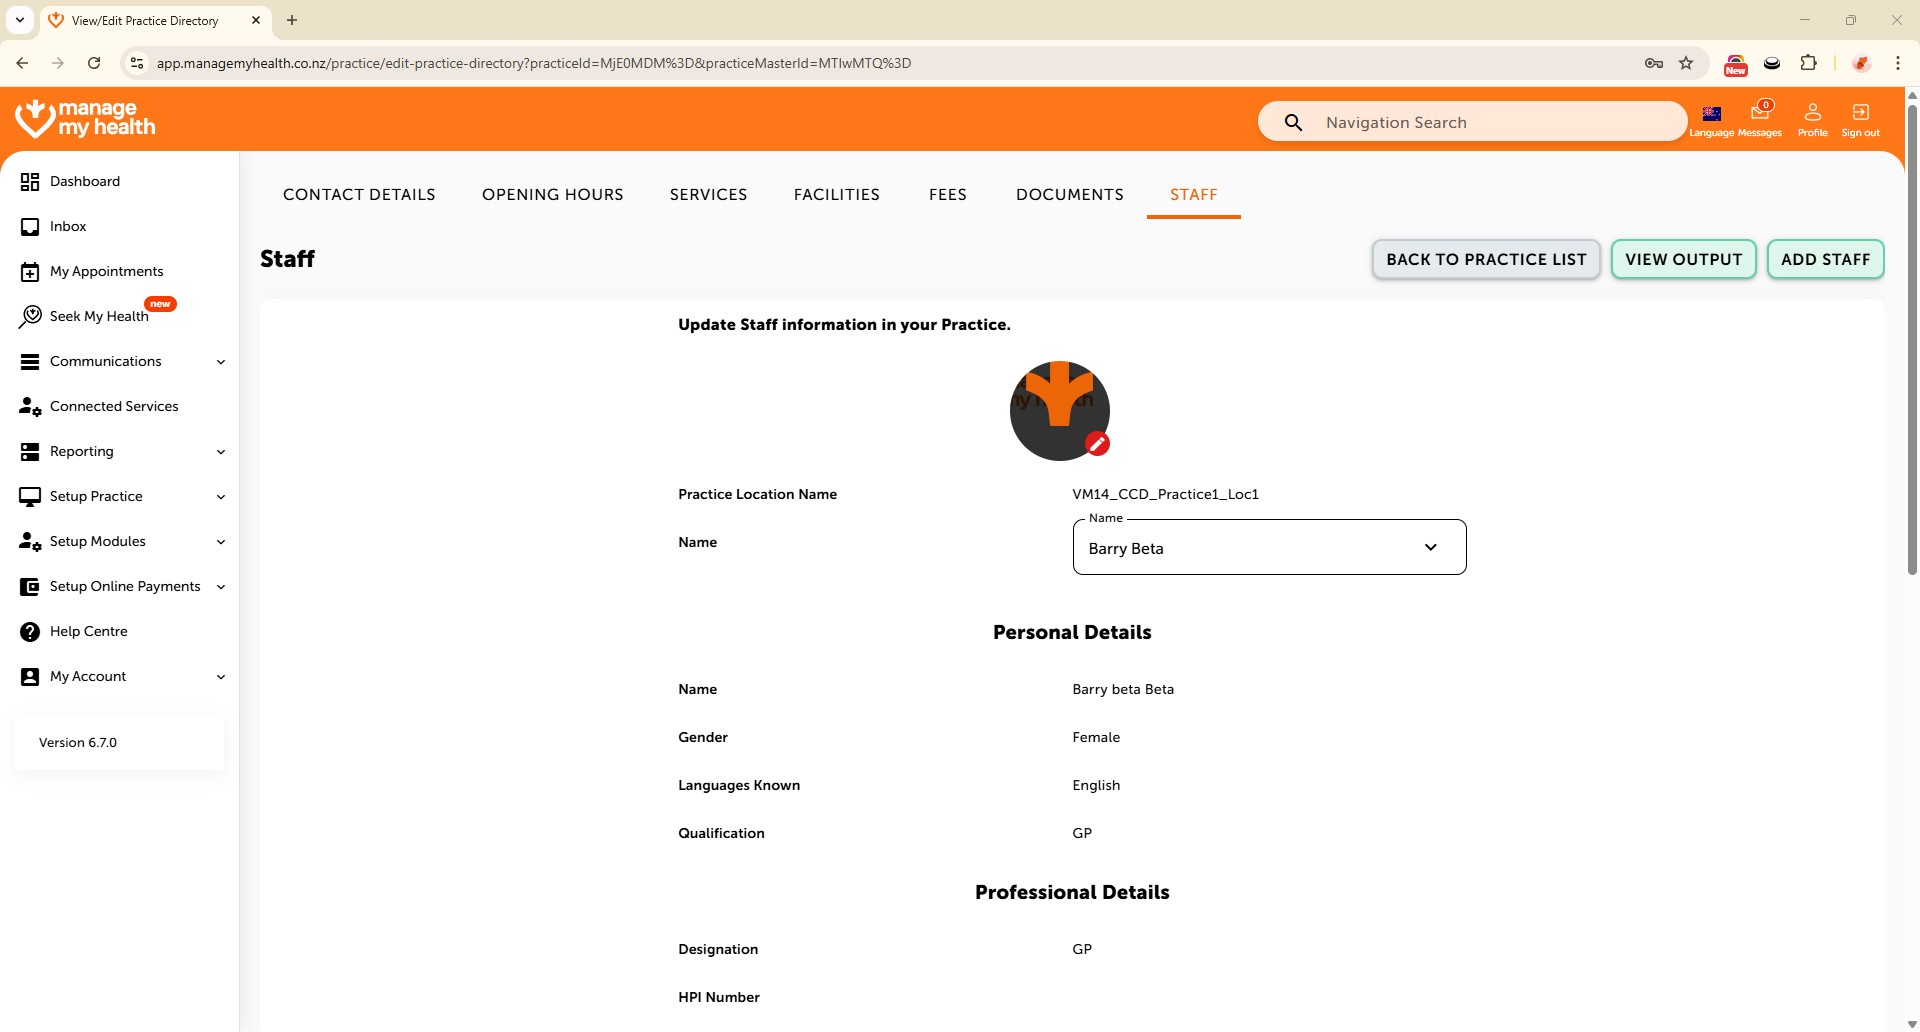The width and height of the screenshot is (1920, 1032).
Task: Click the Help Centre question mark icon
Action: coord(30,632)
